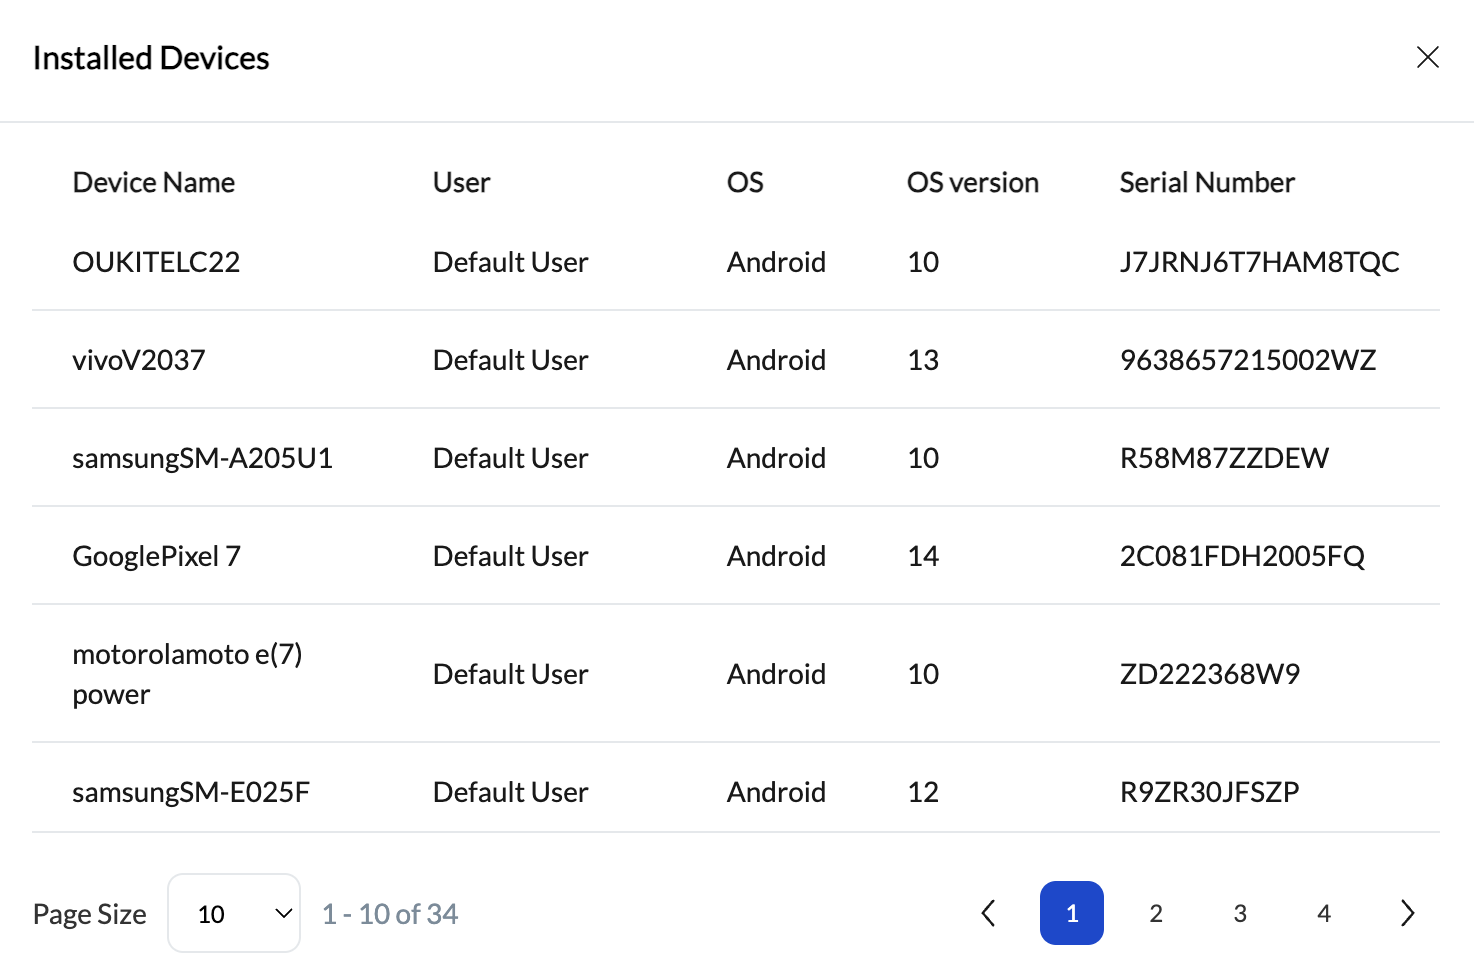Select page 1 in pagination
The height and width of the screenshot is (979, 1474).
pos(1072,913)
